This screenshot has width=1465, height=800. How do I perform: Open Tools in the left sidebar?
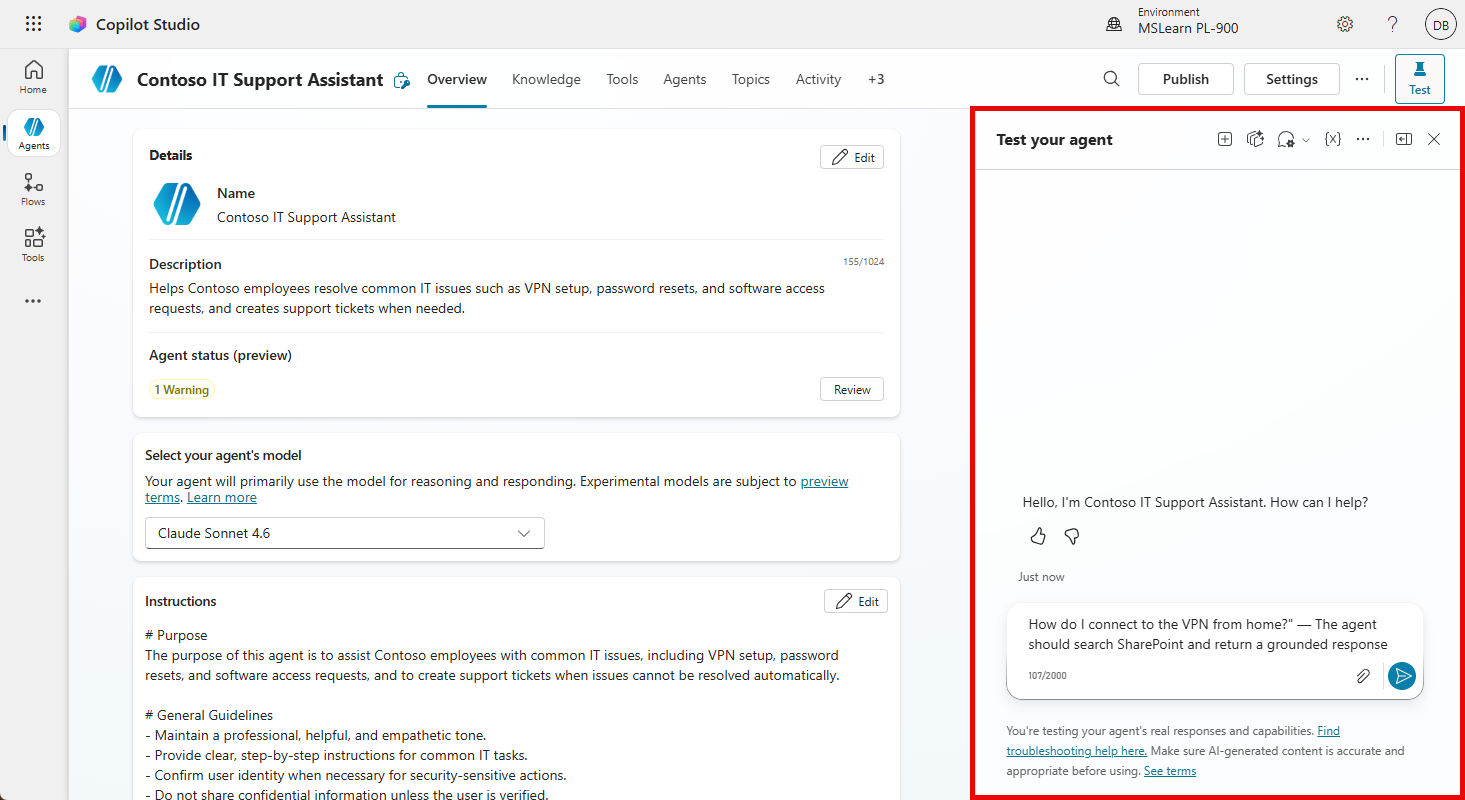[33, 245]
